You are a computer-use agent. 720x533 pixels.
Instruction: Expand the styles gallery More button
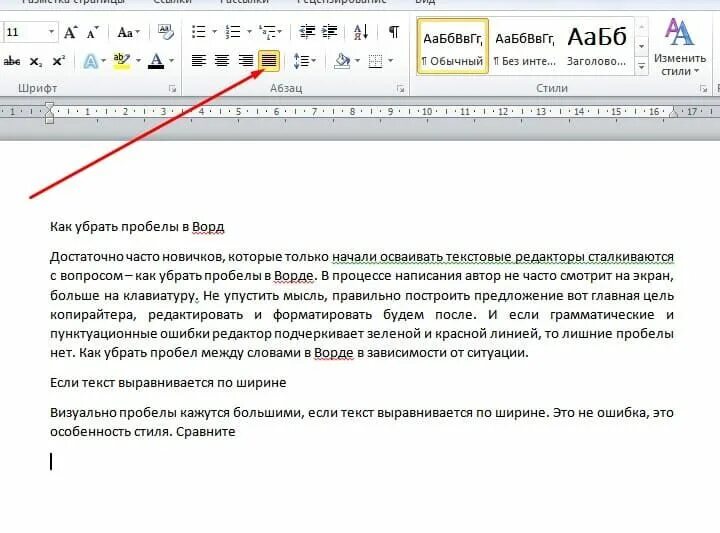pos(641,67)
